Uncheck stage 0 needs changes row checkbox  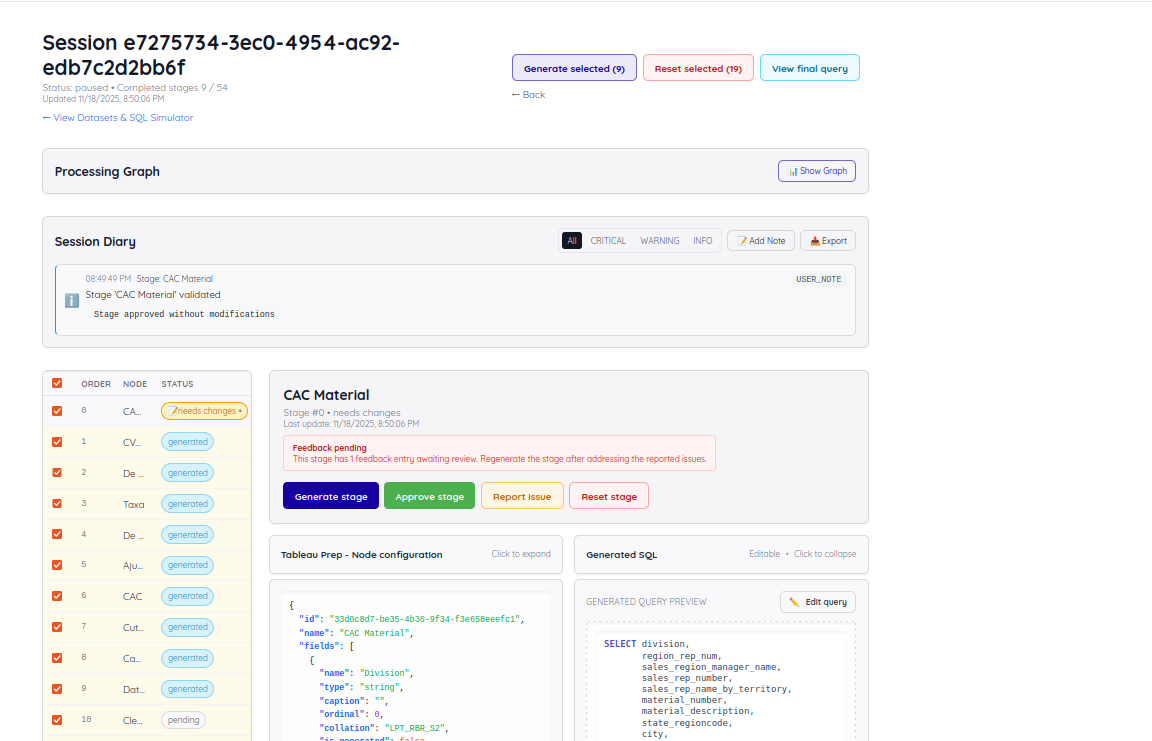click(x=57, y=411)
